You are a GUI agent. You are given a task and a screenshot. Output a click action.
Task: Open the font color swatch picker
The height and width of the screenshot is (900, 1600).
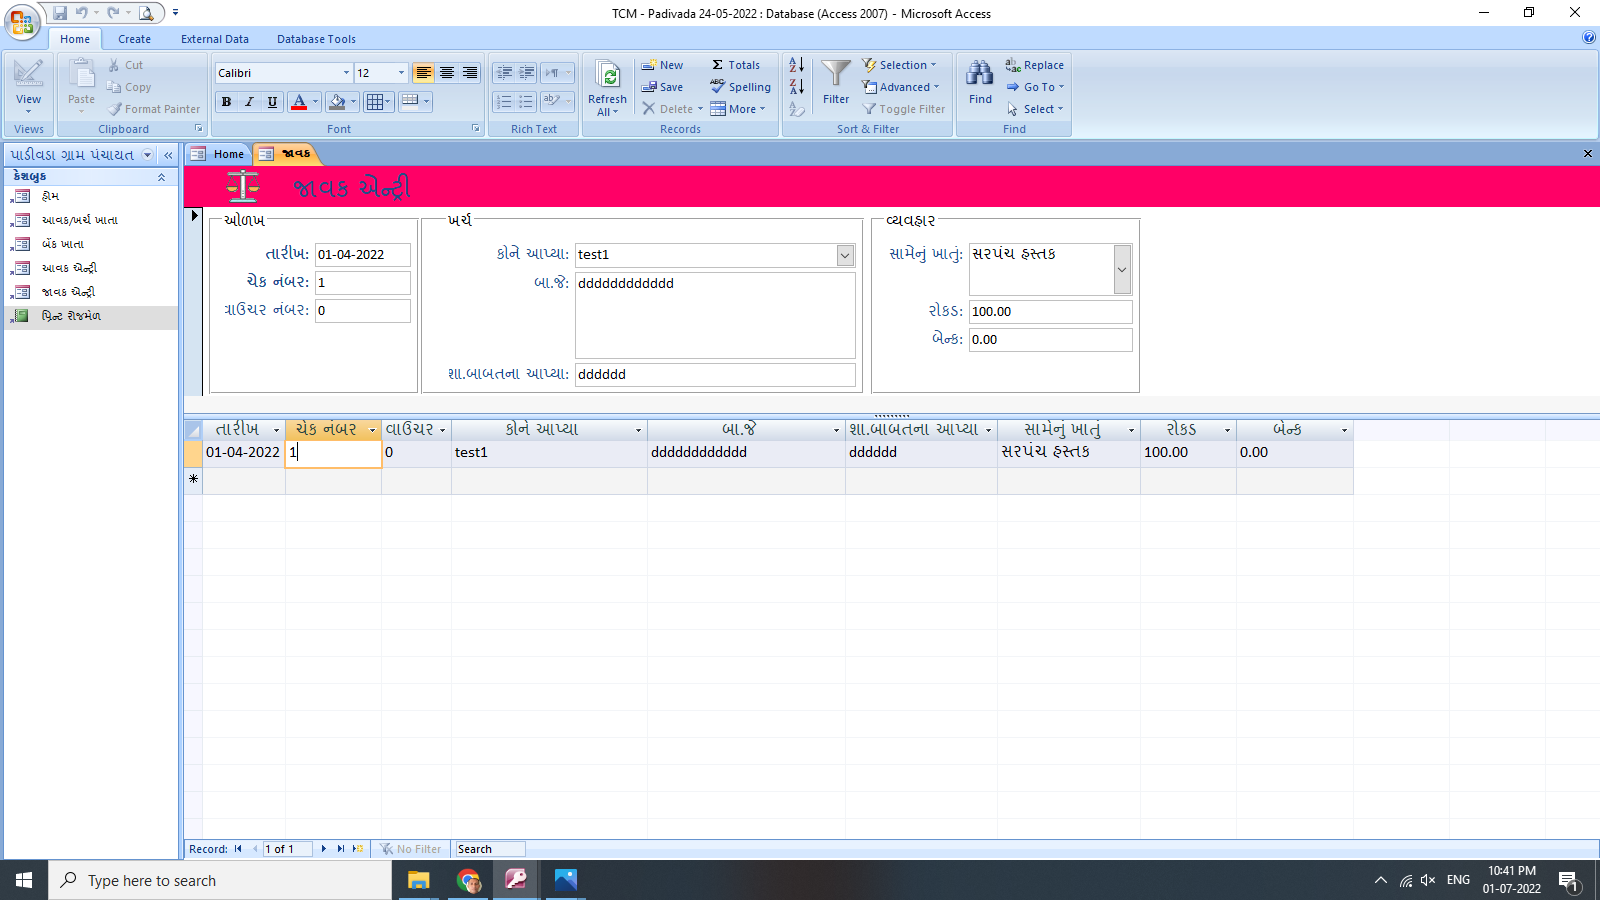click(316, 101)
